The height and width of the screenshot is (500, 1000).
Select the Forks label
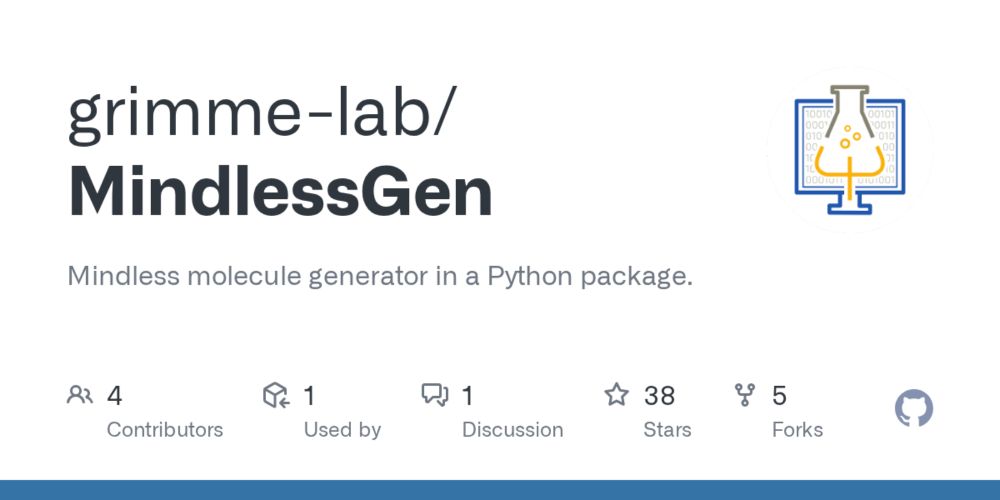pyautogui.click(x=797, y=430)
